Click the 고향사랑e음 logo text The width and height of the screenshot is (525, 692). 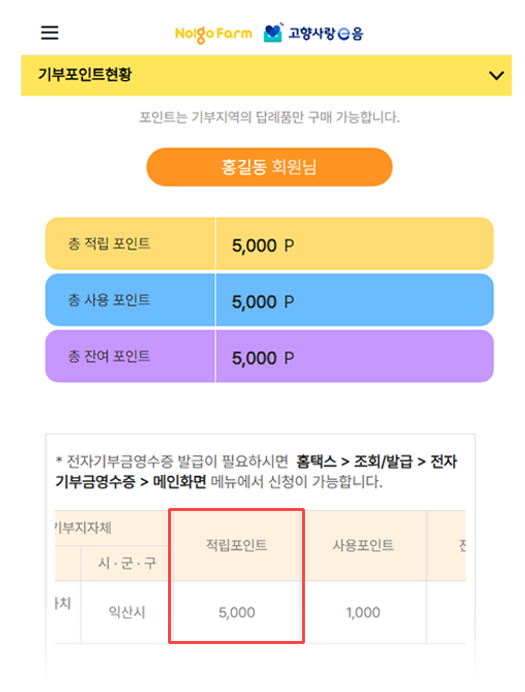point(326,34)
